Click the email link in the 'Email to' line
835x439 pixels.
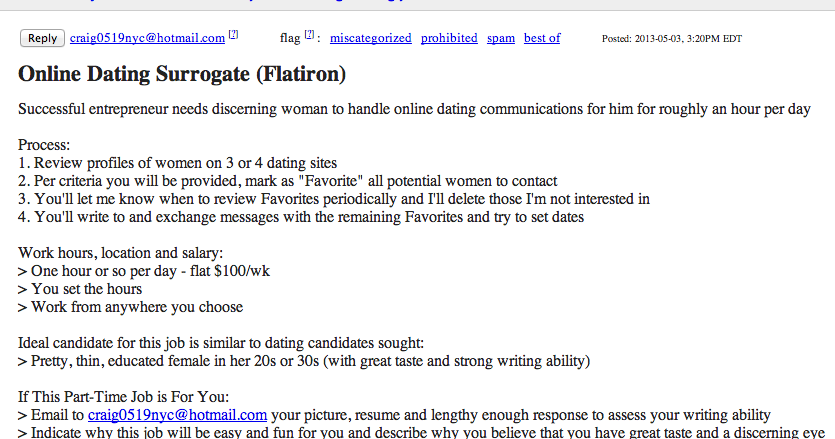[x=177, y=415]
